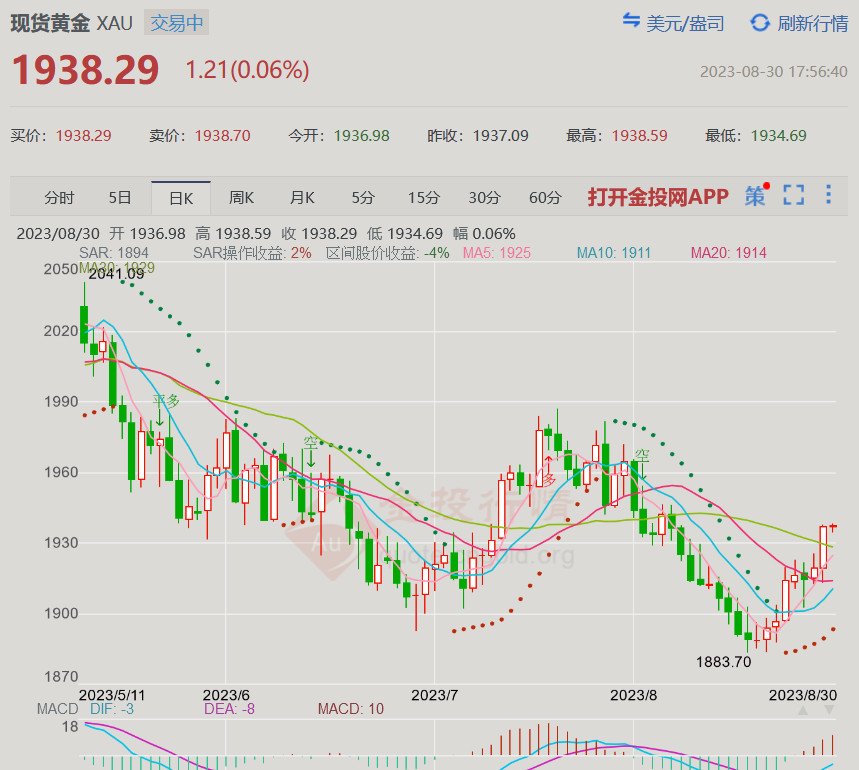Select the 30分 interval tab
Screen dimensions: 859x770
[484, 198]
